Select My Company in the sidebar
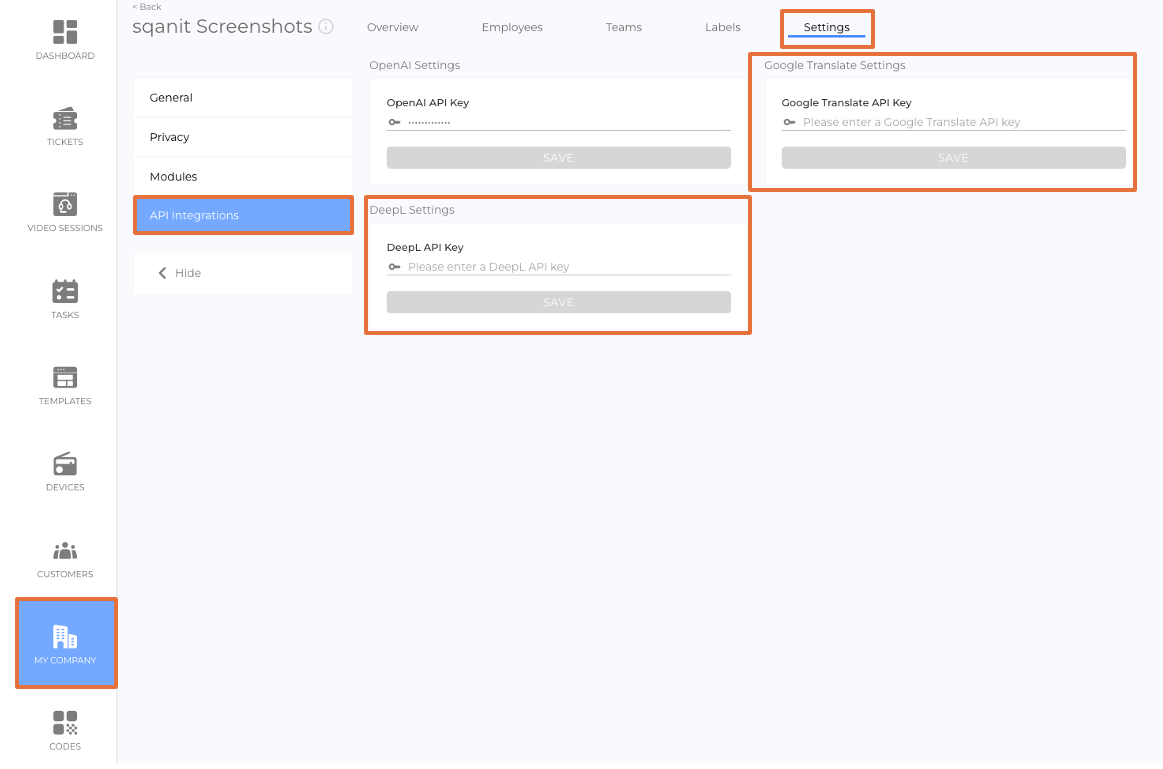 click(65, 643)
